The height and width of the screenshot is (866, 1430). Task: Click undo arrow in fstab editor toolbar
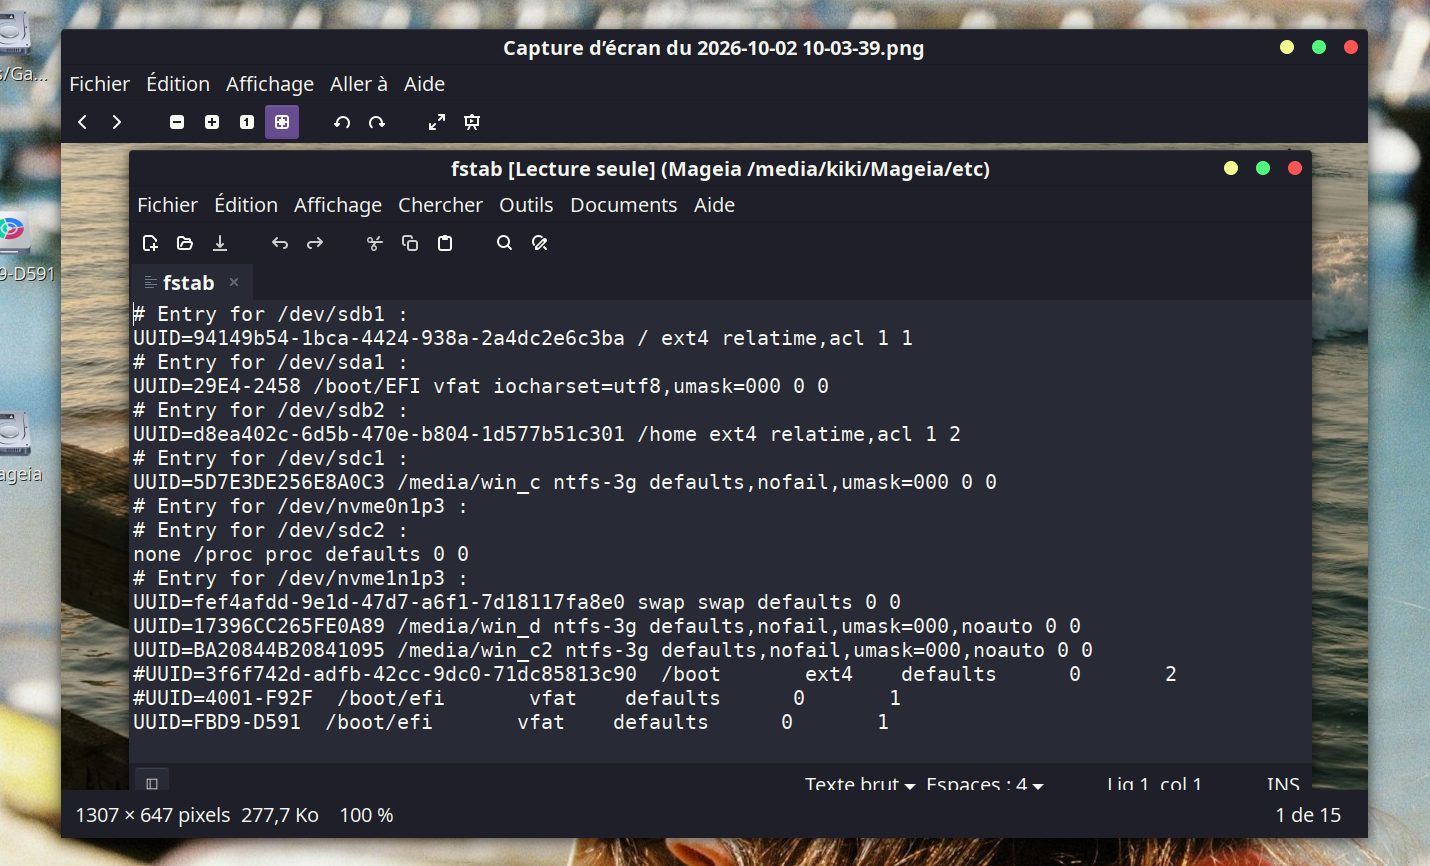point(280,243)
